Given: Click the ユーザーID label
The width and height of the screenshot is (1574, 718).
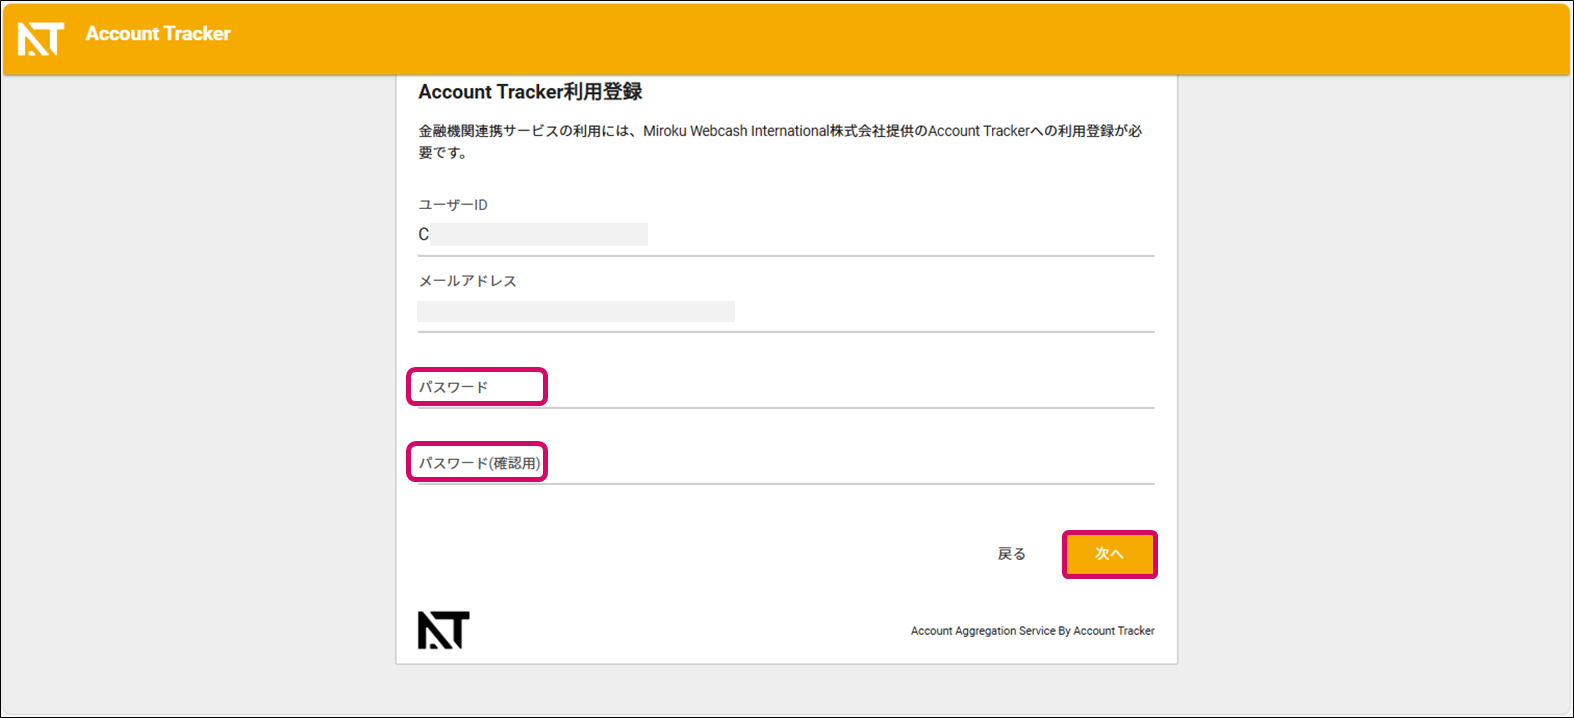Looking at the screenshot, I should (x=453, y=205).
